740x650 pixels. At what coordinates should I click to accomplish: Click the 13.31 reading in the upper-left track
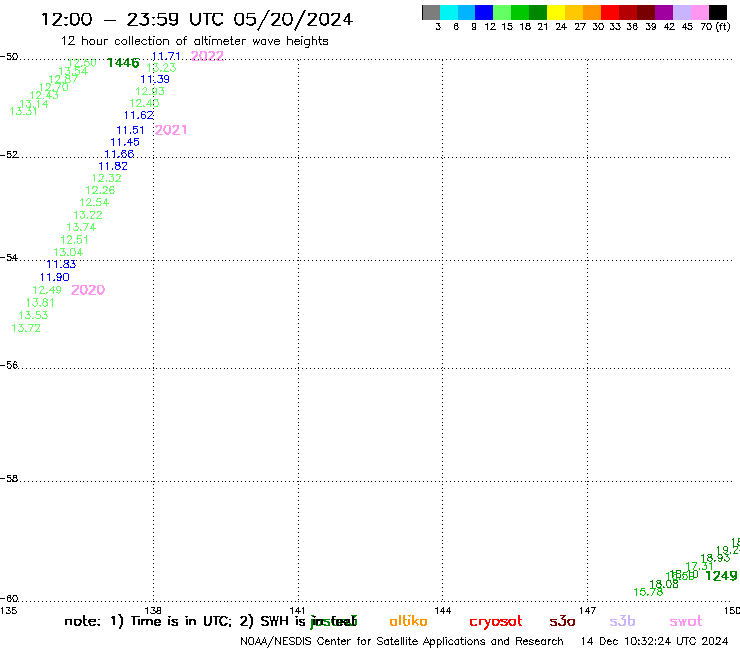(23, 111)
